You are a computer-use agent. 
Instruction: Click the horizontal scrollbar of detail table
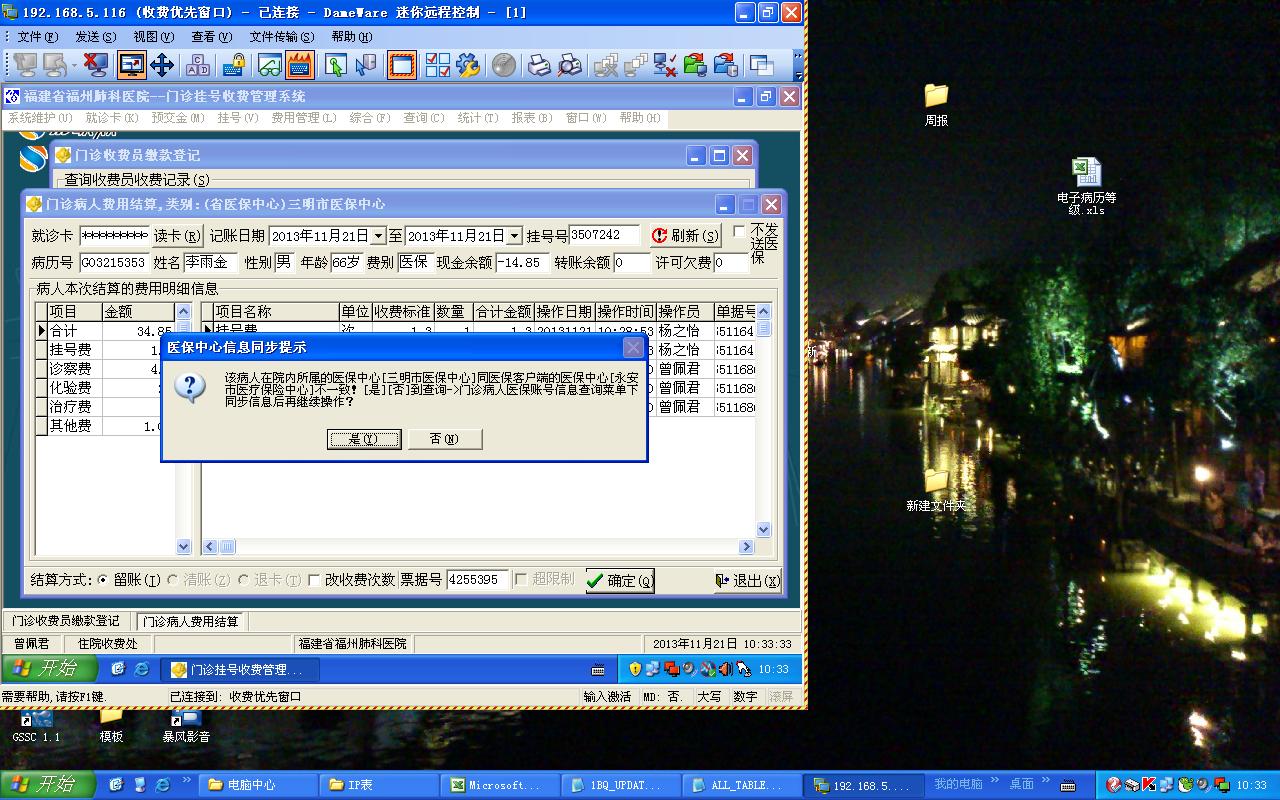[478, 547]
